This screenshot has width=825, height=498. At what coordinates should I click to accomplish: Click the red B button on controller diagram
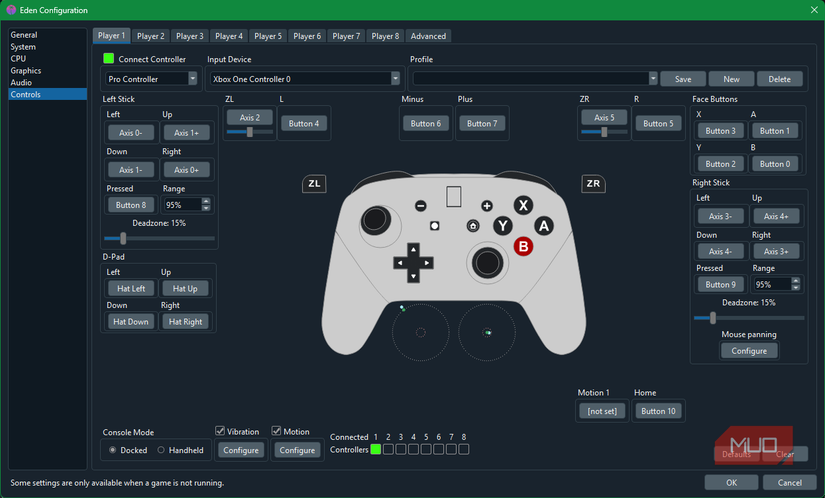[523, 246]
